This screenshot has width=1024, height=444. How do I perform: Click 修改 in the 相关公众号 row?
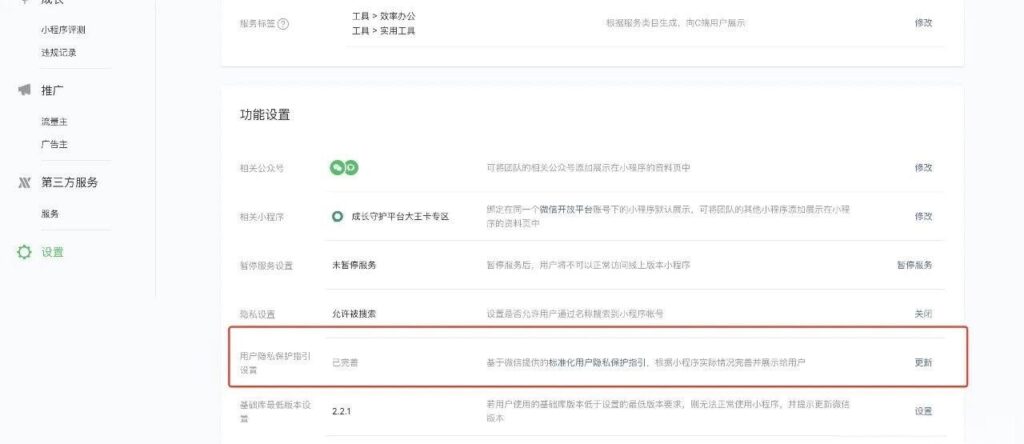point(923,168)
